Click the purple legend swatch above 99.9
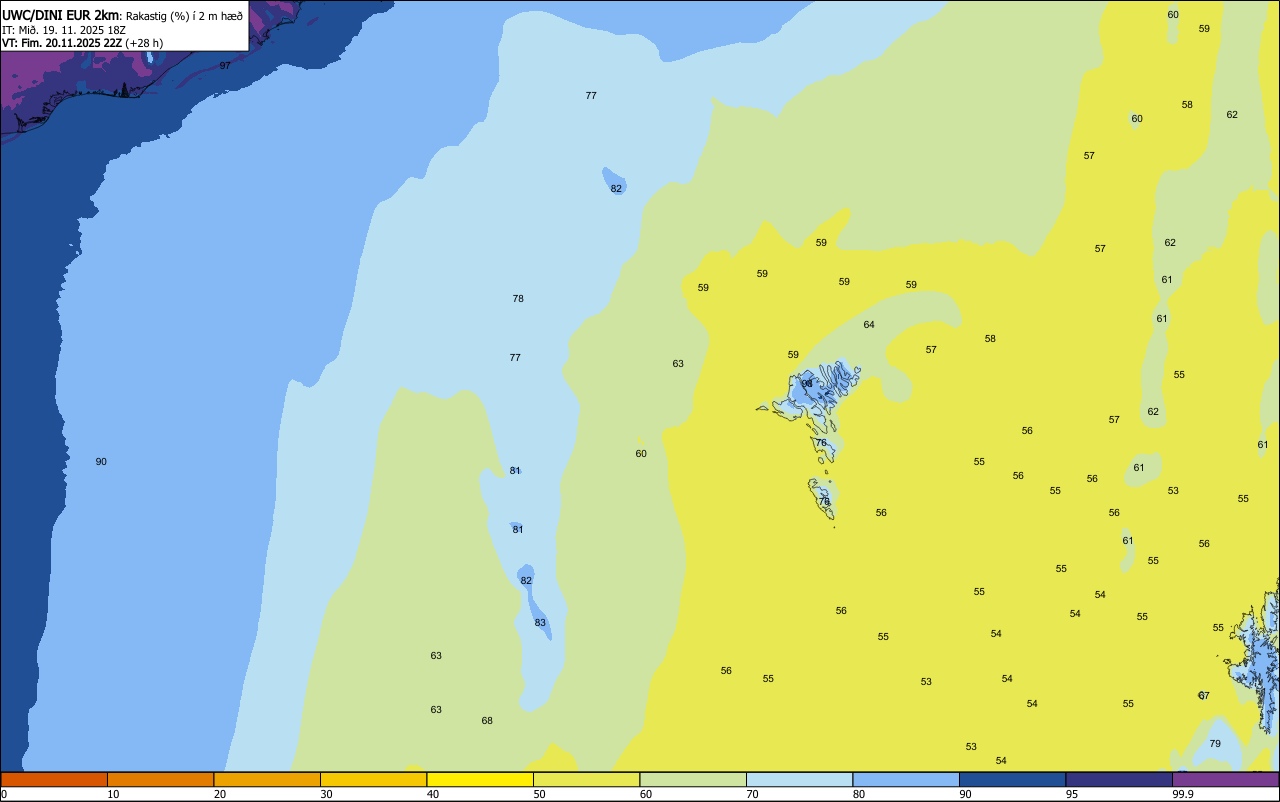Screen dimensions: 1280x802 click(1225, 779)
